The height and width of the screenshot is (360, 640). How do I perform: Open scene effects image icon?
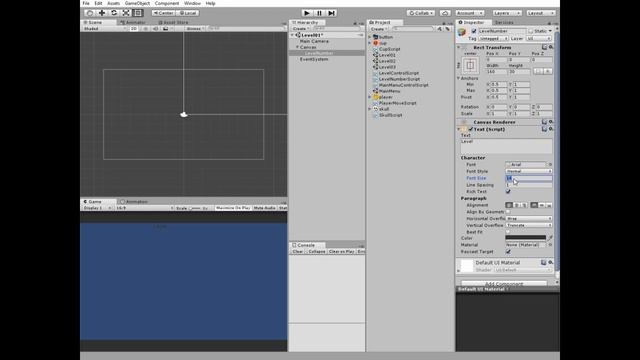[166, 29]
